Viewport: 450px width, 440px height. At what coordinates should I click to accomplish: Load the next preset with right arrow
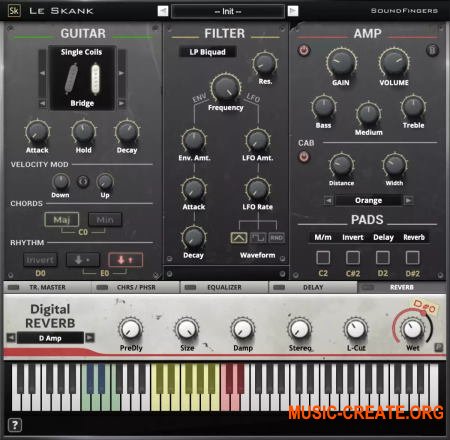[293, 11]
